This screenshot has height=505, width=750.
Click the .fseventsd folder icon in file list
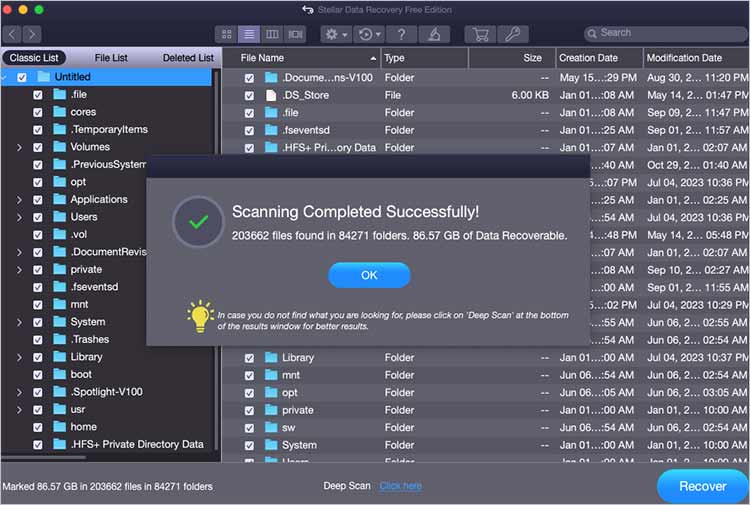click(x=271, y=130)
